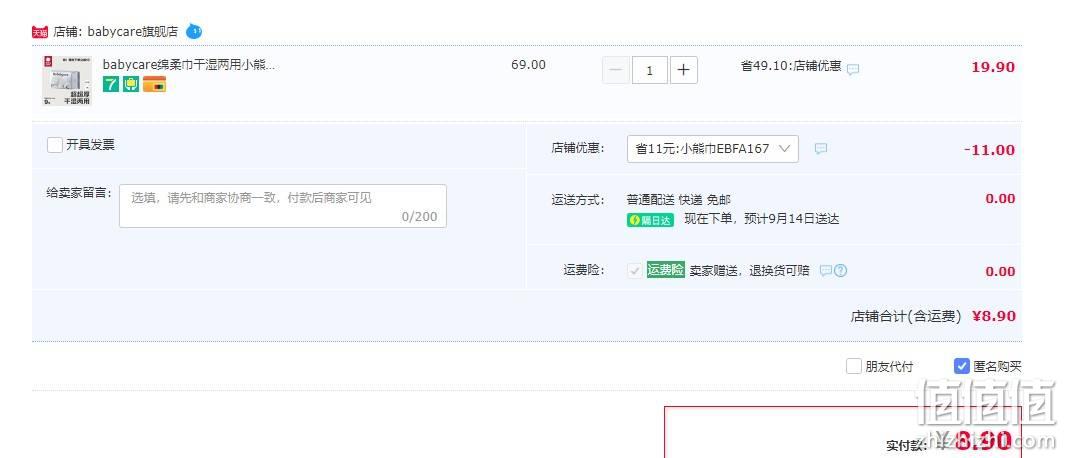Open the 省11元:小熊巾EBFA167 discount dropdown

(x=712, y=149)
